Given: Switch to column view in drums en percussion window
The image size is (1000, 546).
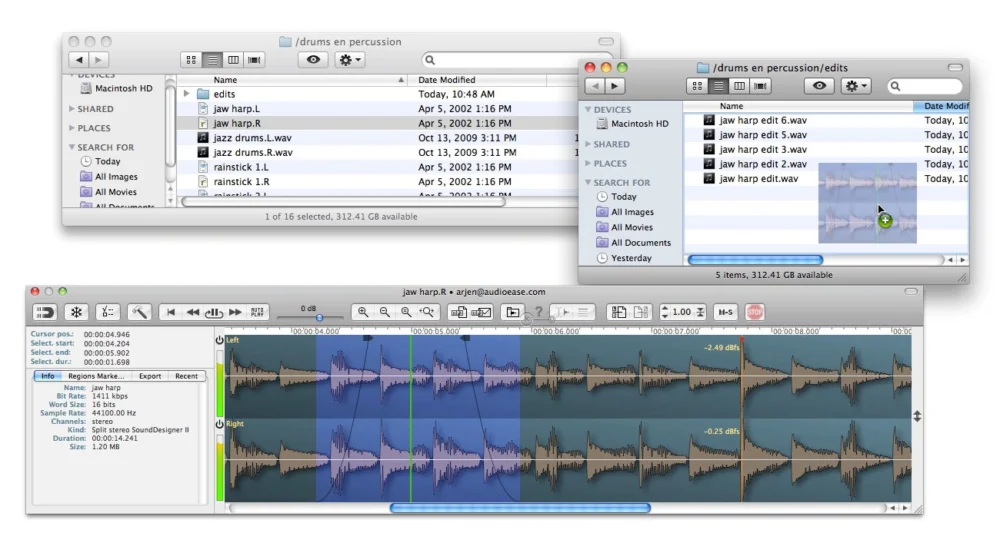Looking at the screenshot, I should click(233, 60).
